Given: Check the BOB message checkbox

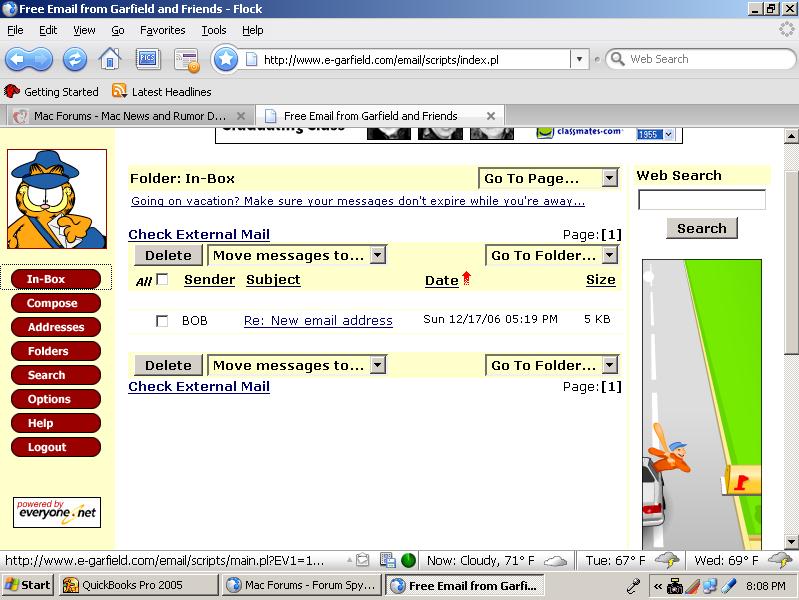Looking at the screenshot, I should point(162,321).
